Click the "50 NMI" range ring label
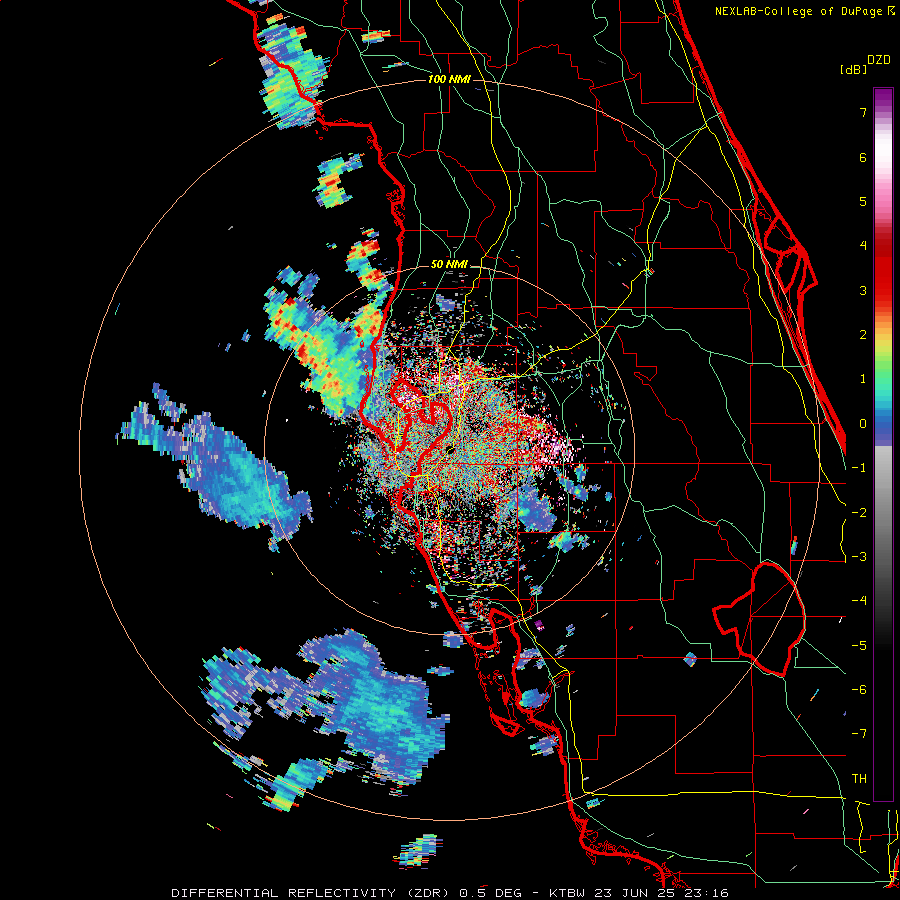Viewport: 900px width, 900px height. pos(449,265)
